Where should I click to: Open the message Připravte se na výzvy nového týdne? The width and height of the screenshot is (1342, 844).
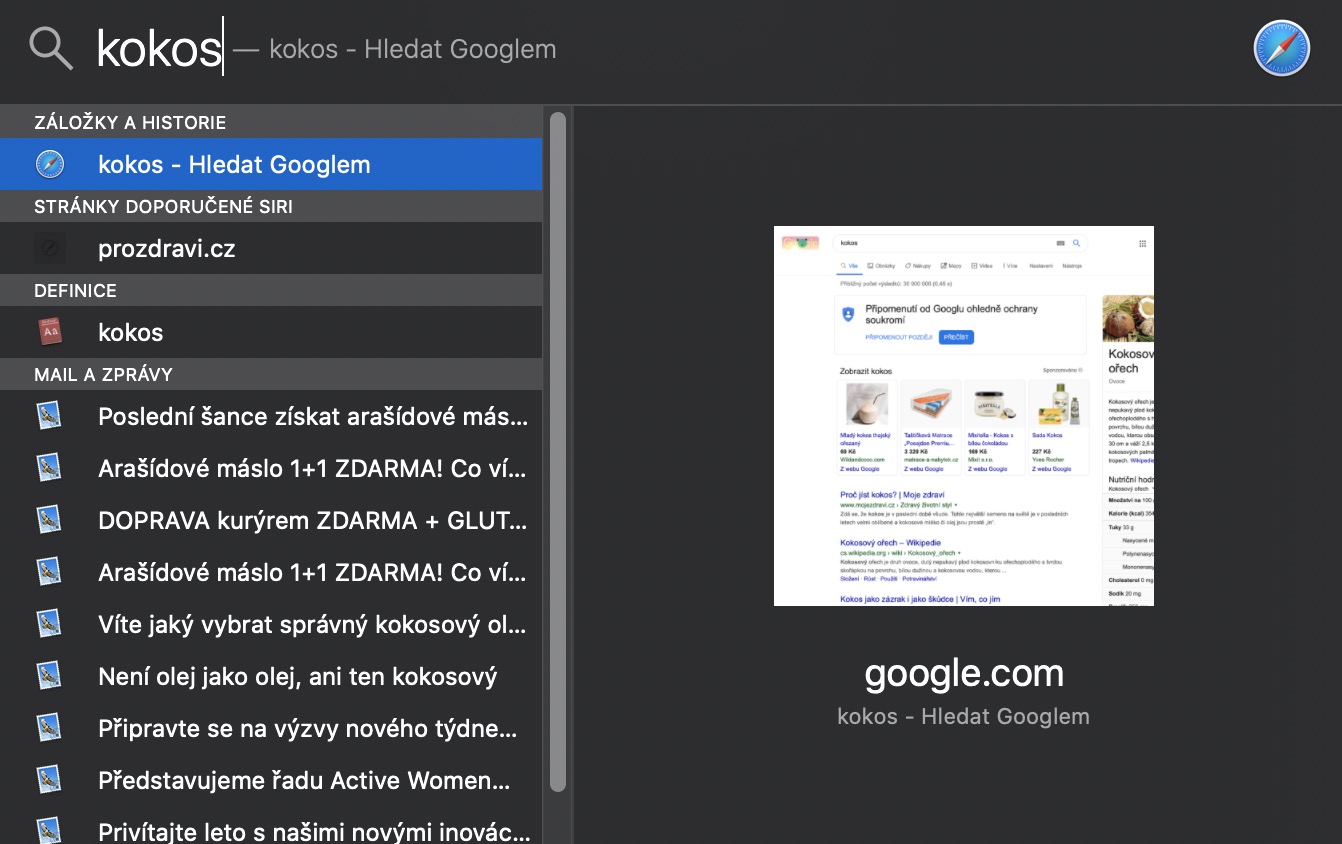coord(271,728)
